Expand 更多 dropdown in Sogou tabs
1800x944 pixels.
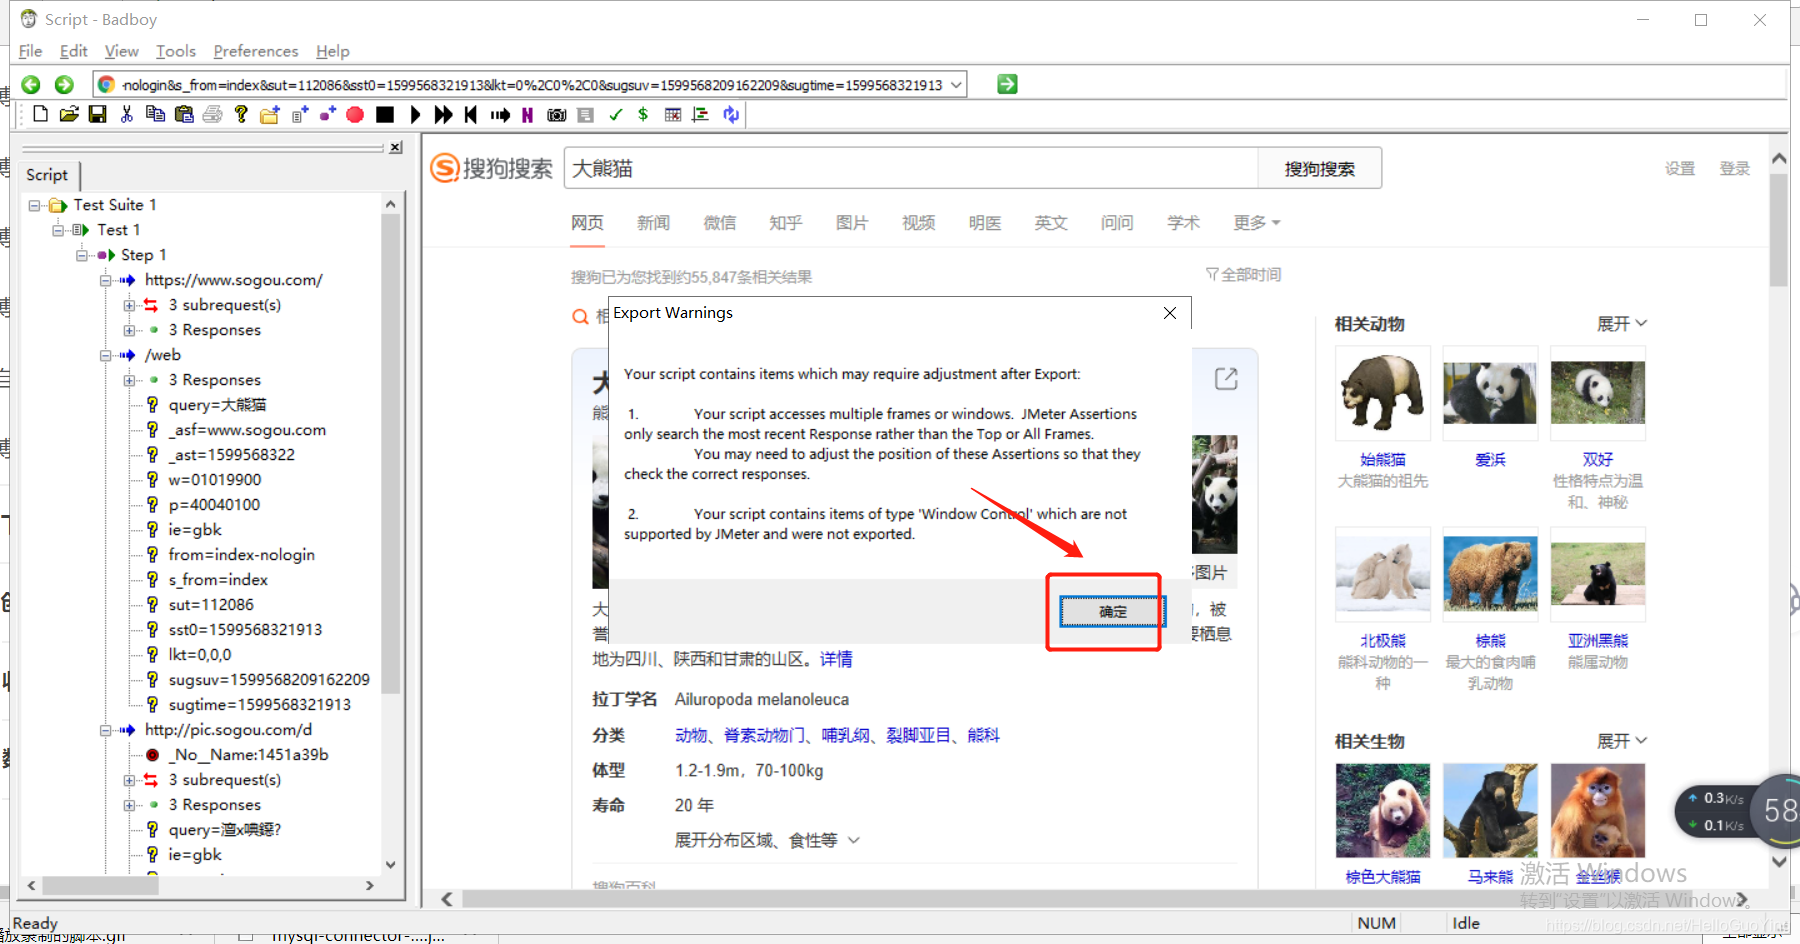tap(1257, 223)
